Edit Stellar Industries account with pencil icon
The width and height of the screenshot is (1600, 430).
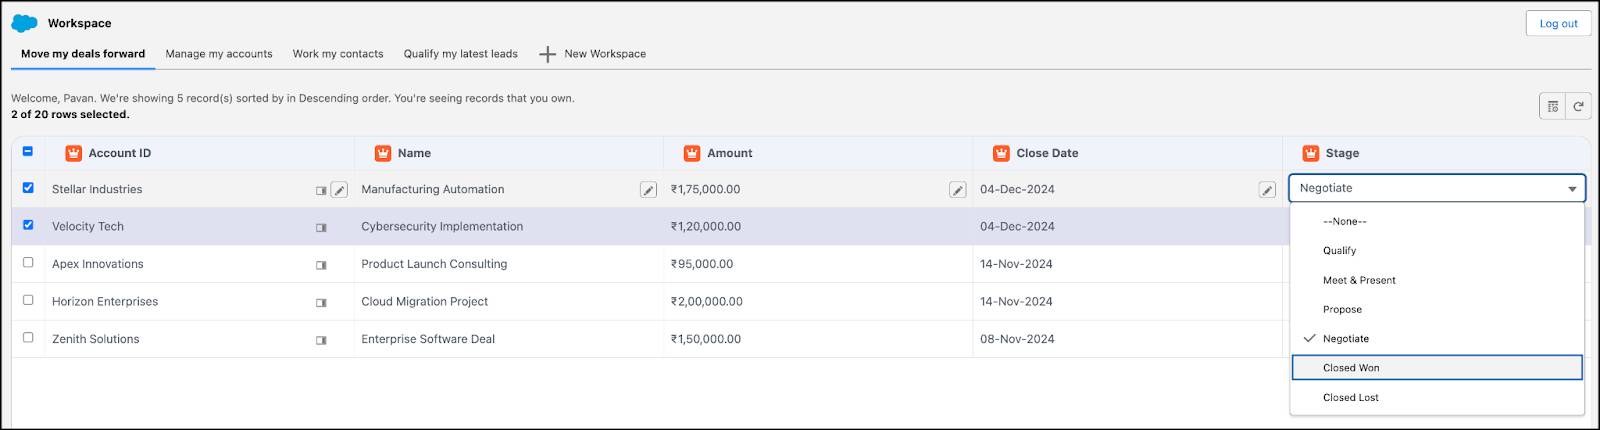339,190
